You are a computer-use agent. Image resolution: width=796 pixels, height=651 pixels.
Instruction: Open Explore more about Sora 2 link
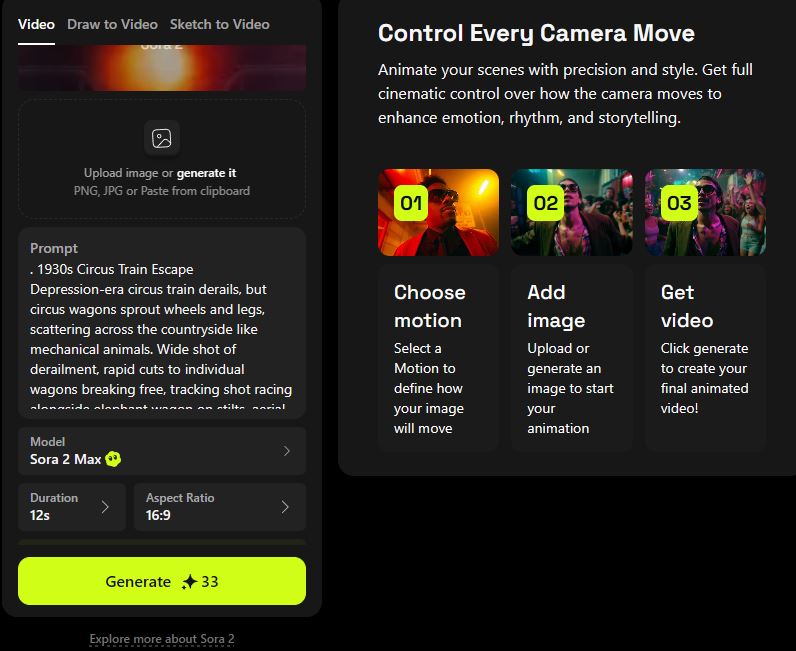[161, 639]
